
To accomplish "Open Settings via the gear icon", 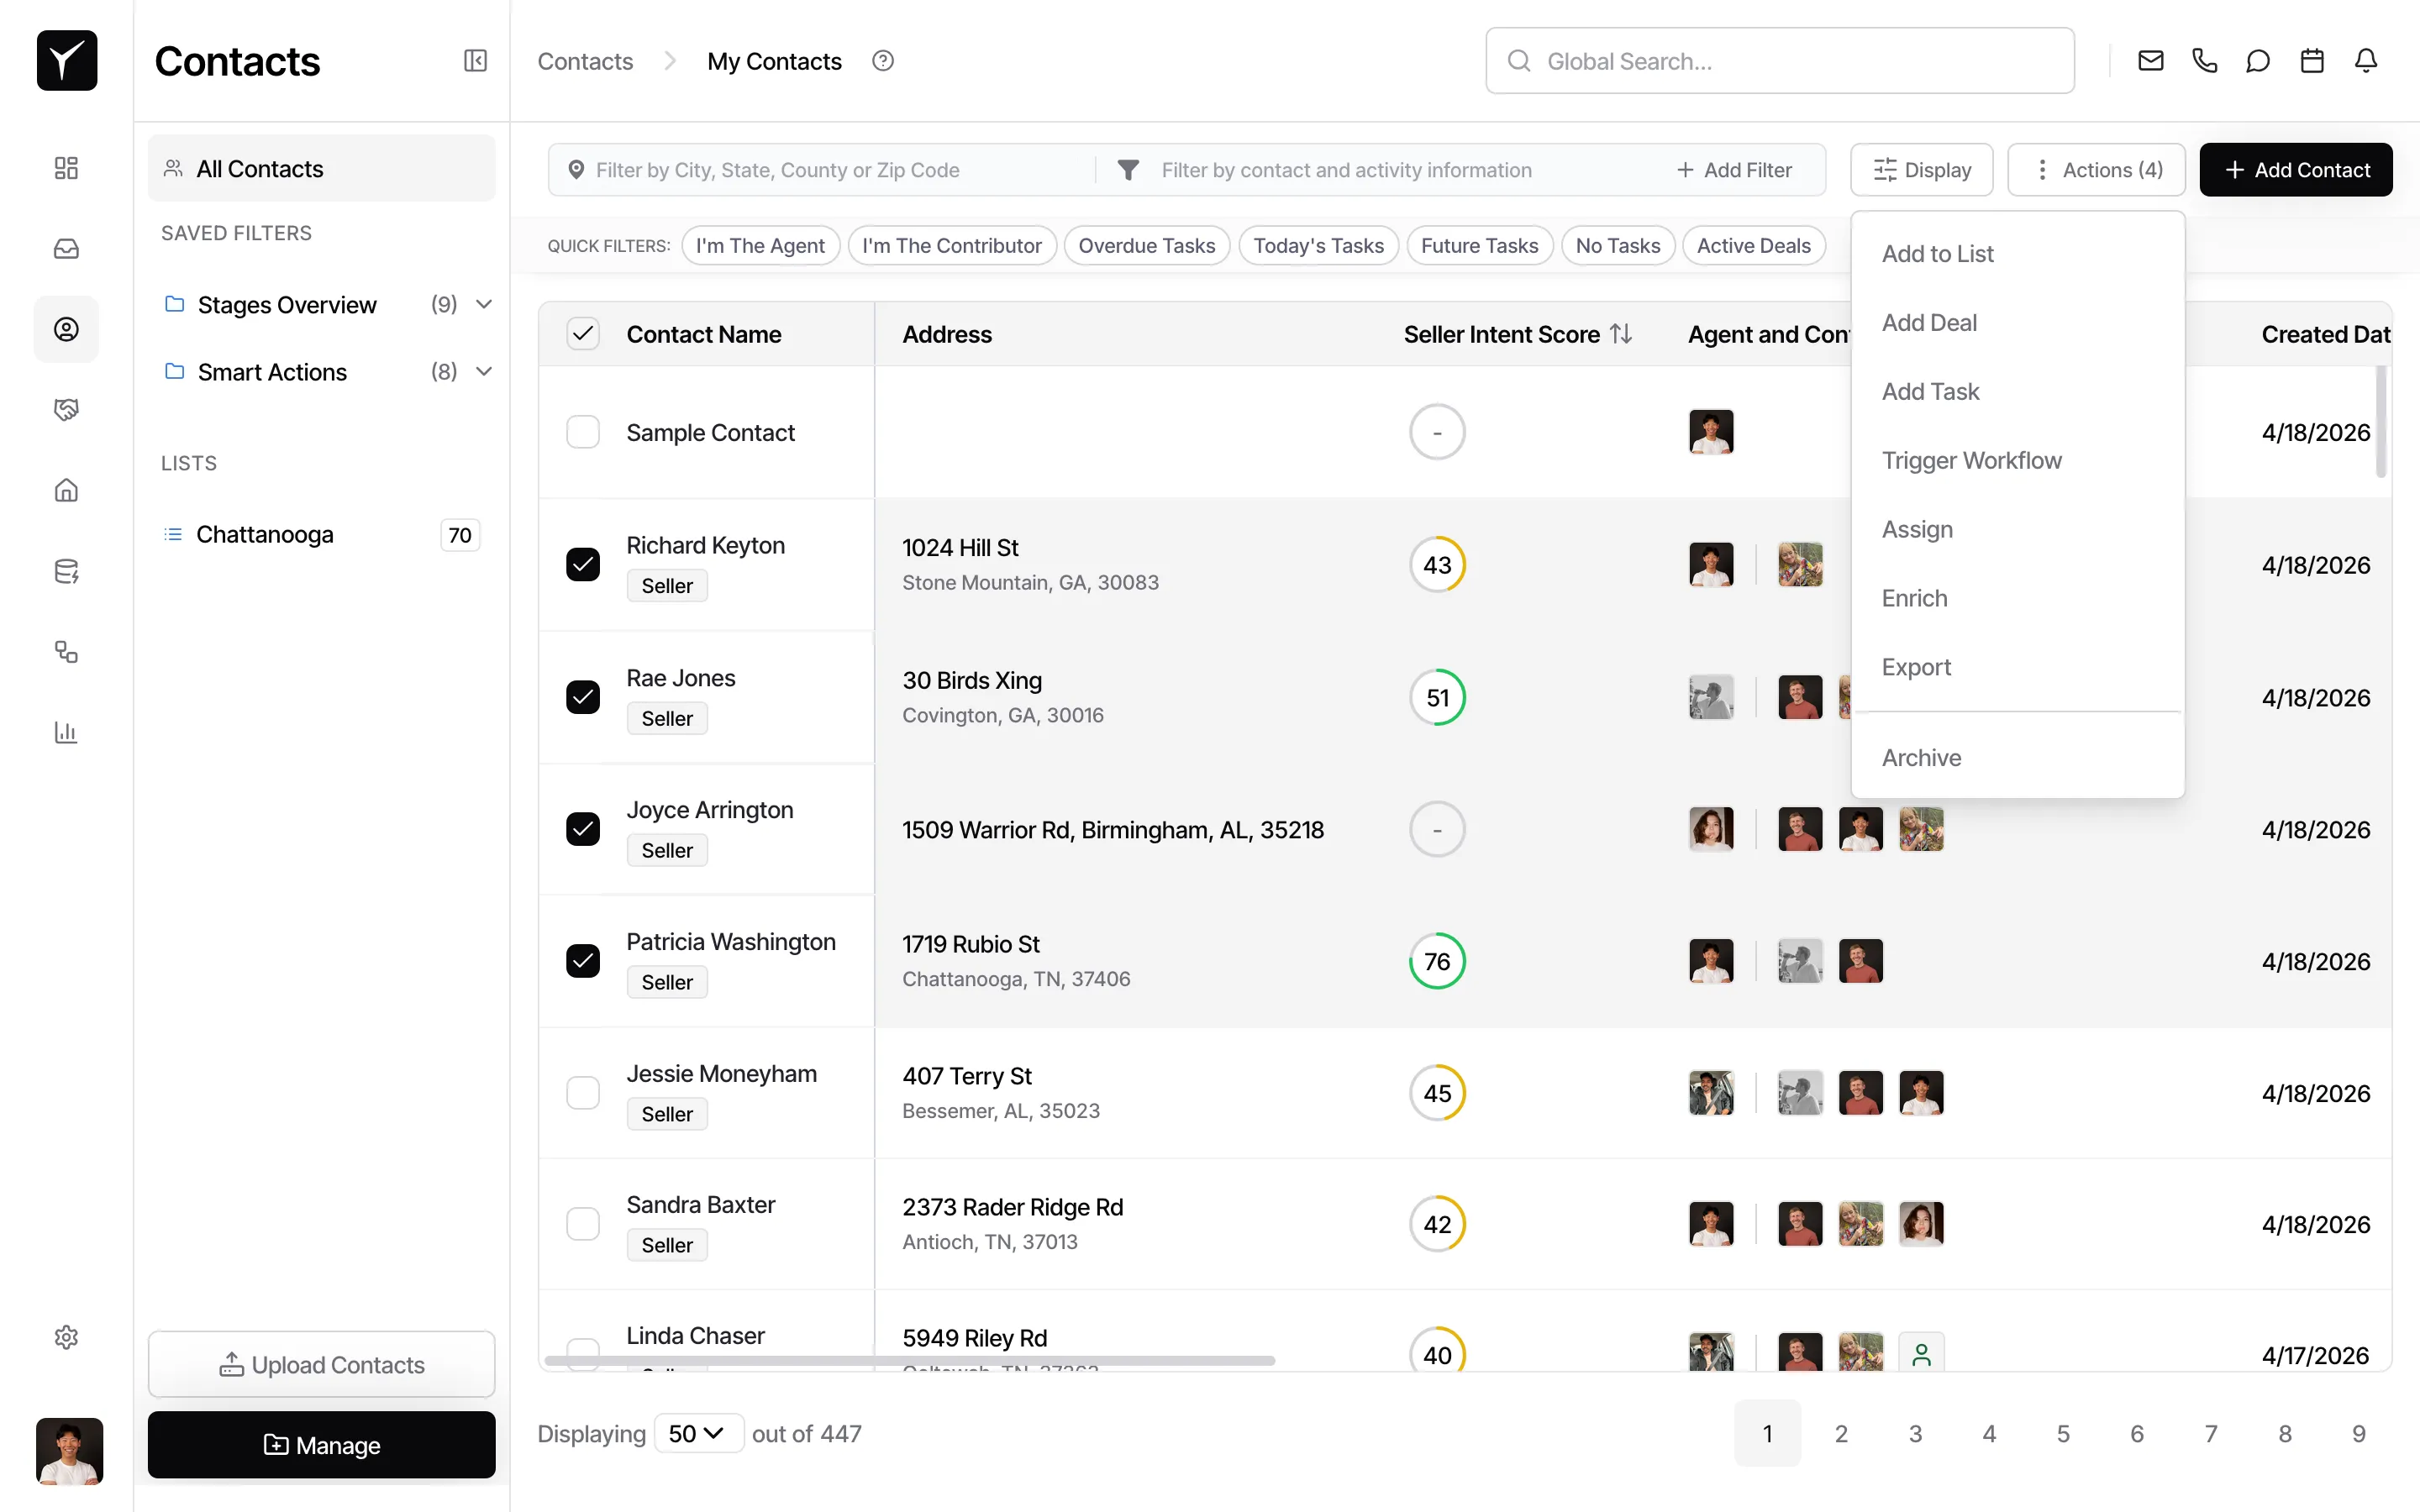I will (66, 1337).
